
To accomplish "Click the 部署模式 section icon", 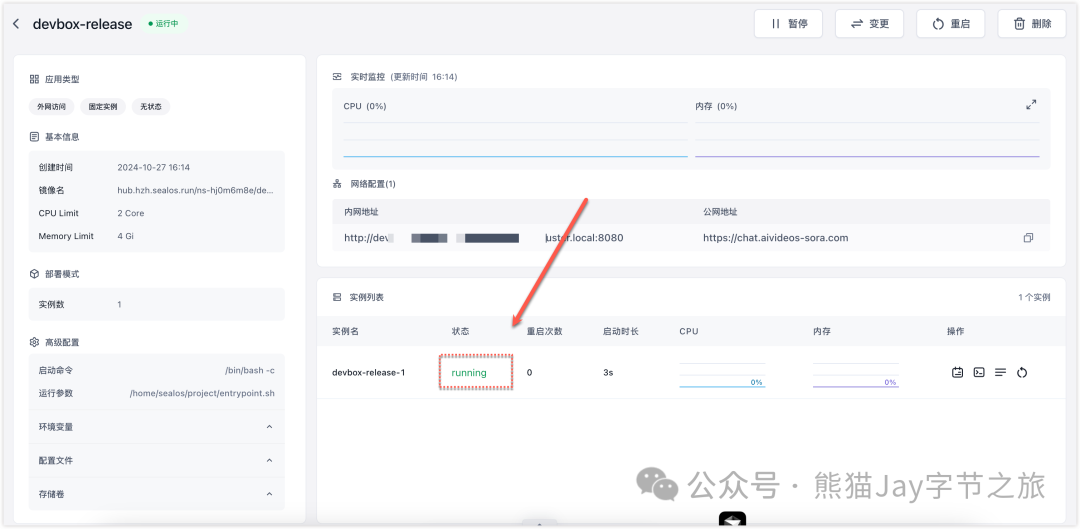I will pyautogui.click(x=34, y=274).
